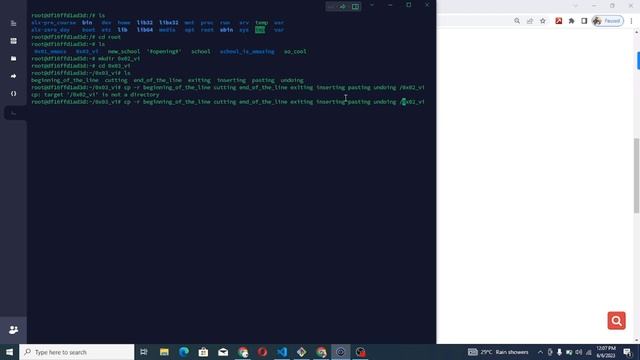Switch to the active Termius taskbar icon
The width and height of the screenshot is (640, 360).
(340, 352)
